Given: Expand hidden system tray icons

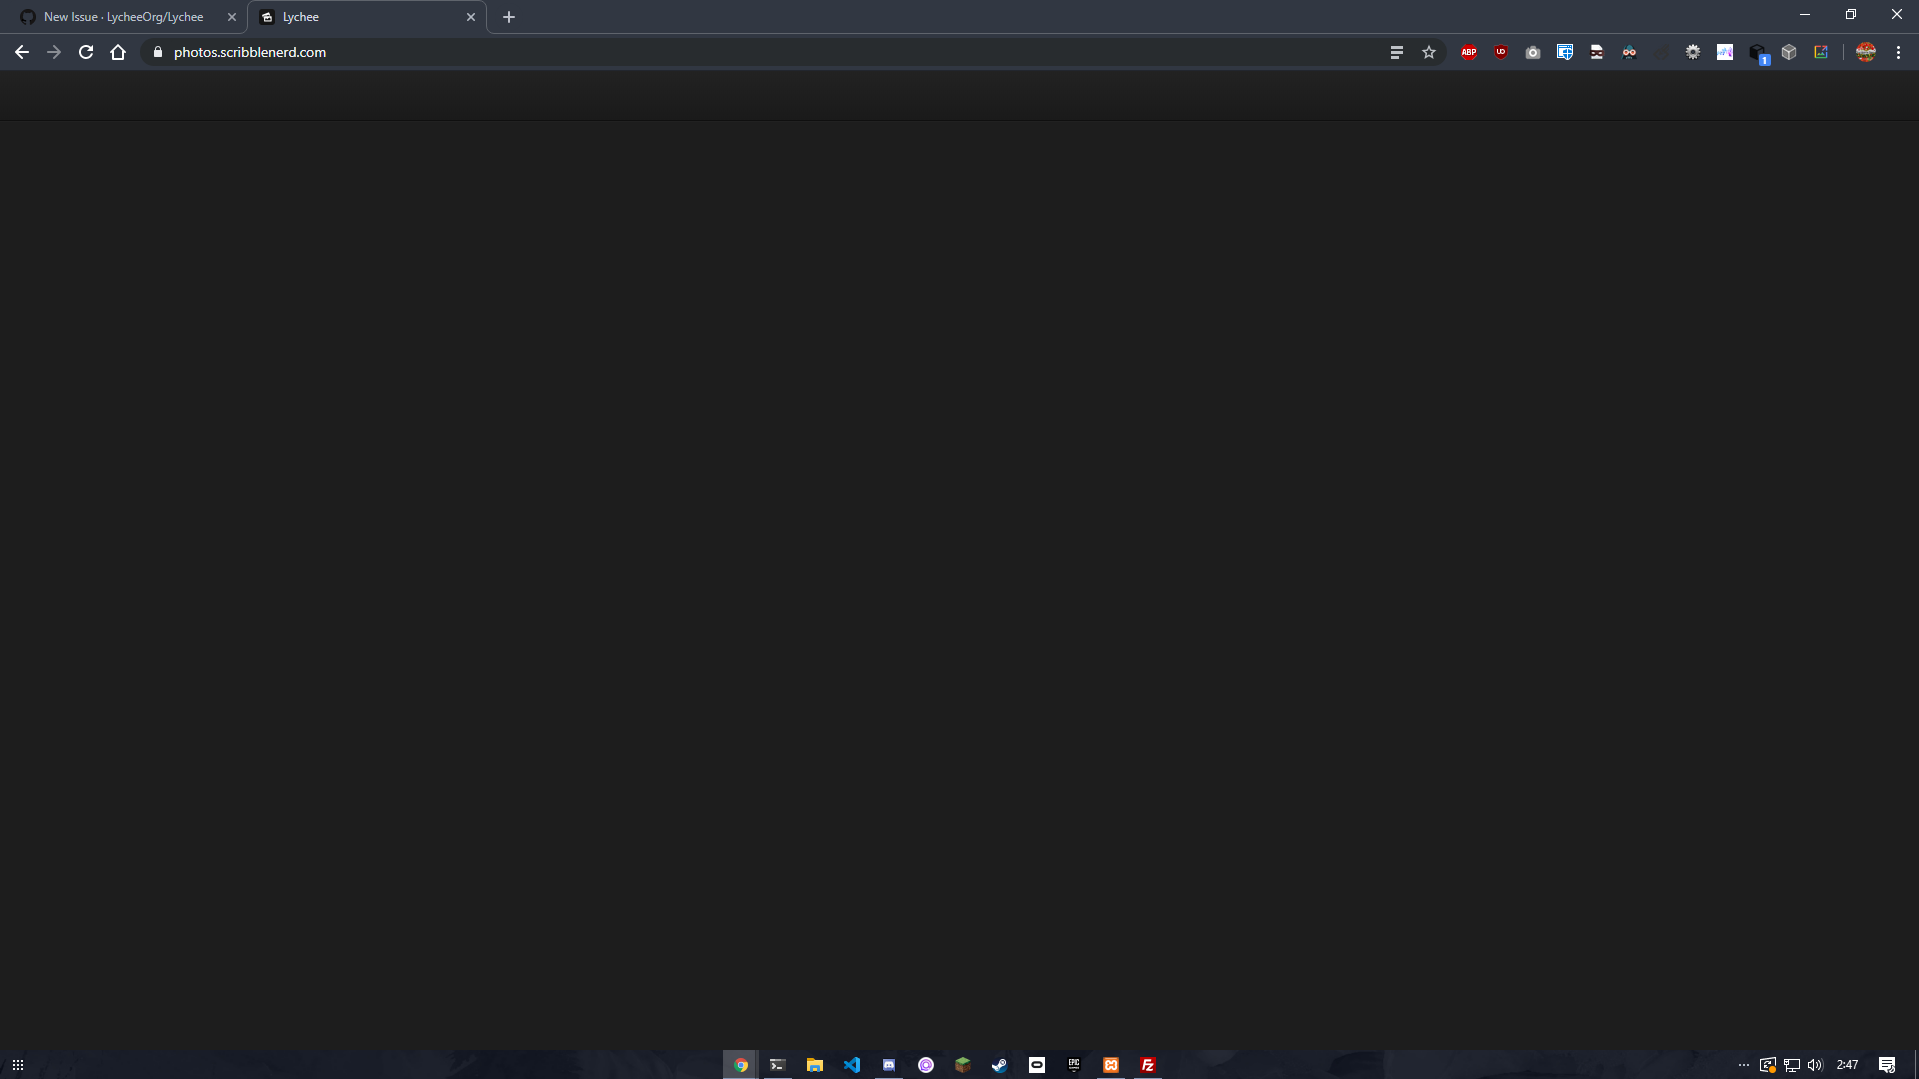Looking at the screenshot, I should (1743, 1064).
